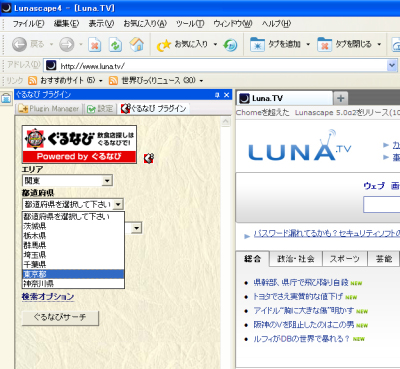This screenshot has height=369, width=400.
Task: Click RSS icon for おすすめサイト
Action: (x=32, y=80)
